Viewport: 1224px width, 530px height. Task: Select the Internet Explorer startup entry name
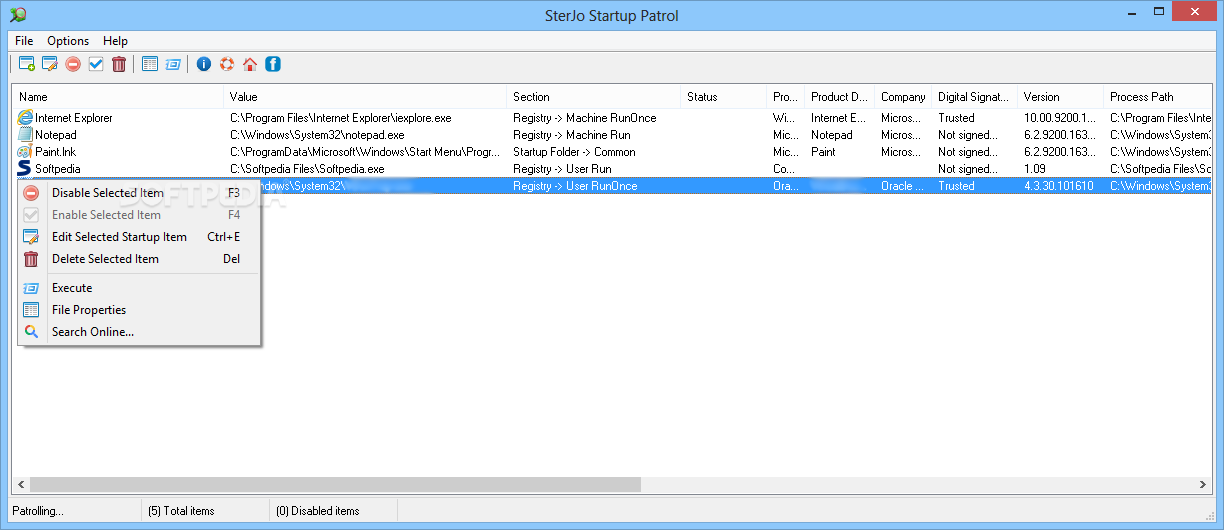click(x=74, y=118)
